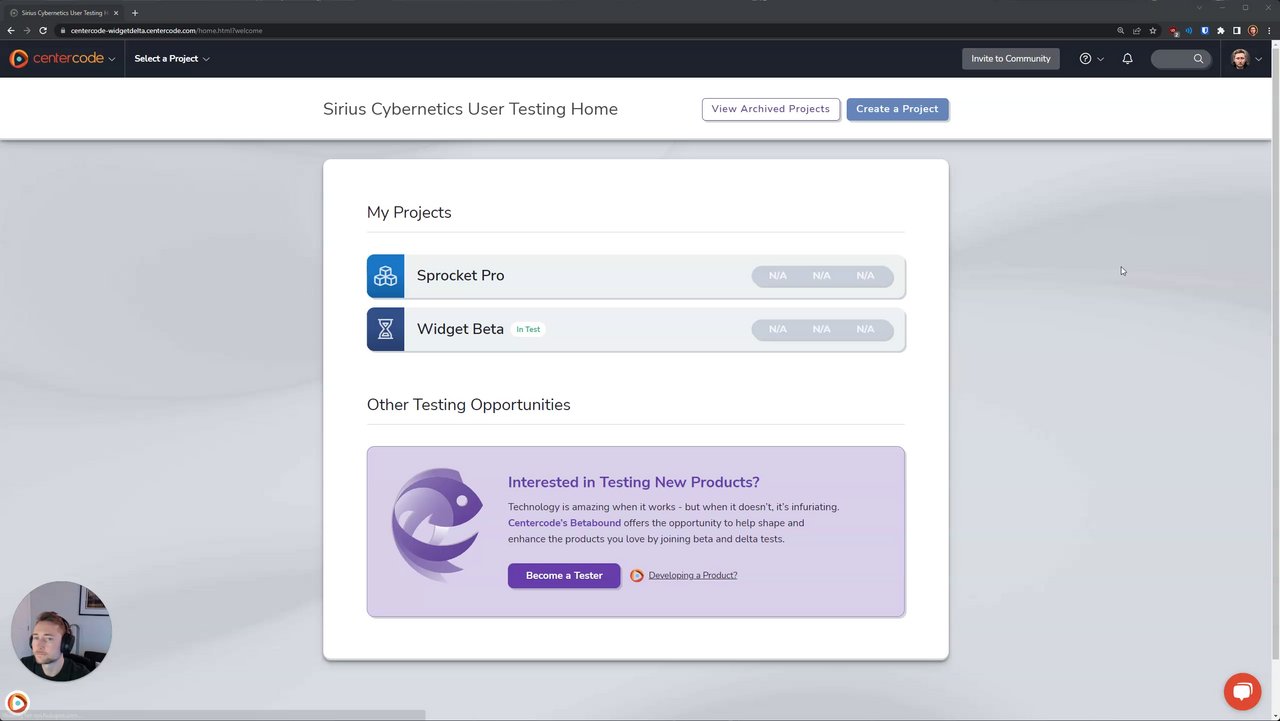The height and width of the screenshot is (721, 1280).
Task: Expand the user account chevron
Action: 1259,59
